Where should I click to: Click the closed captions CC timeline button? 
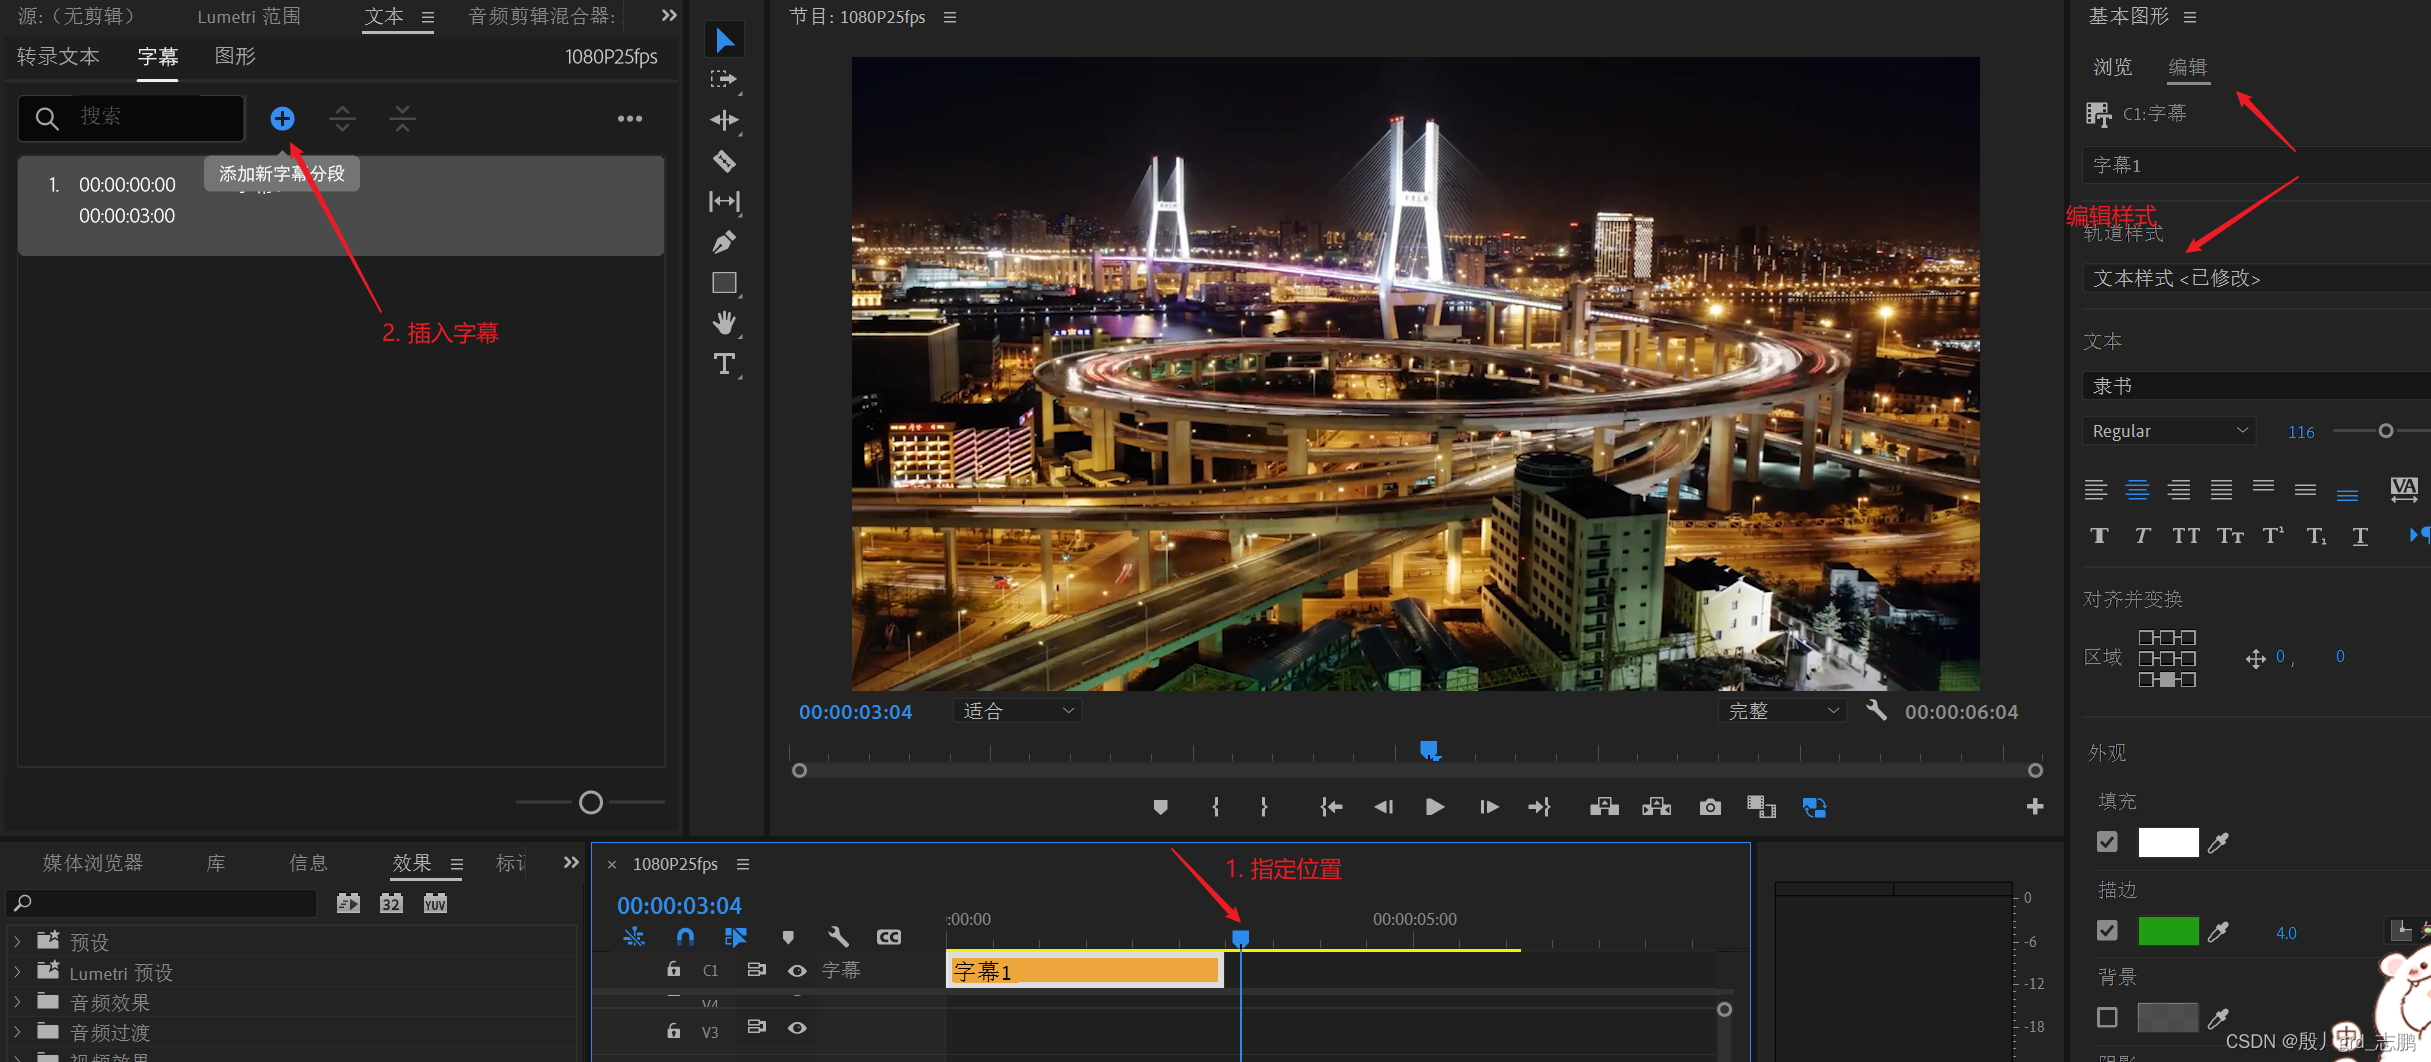point(889,937)
